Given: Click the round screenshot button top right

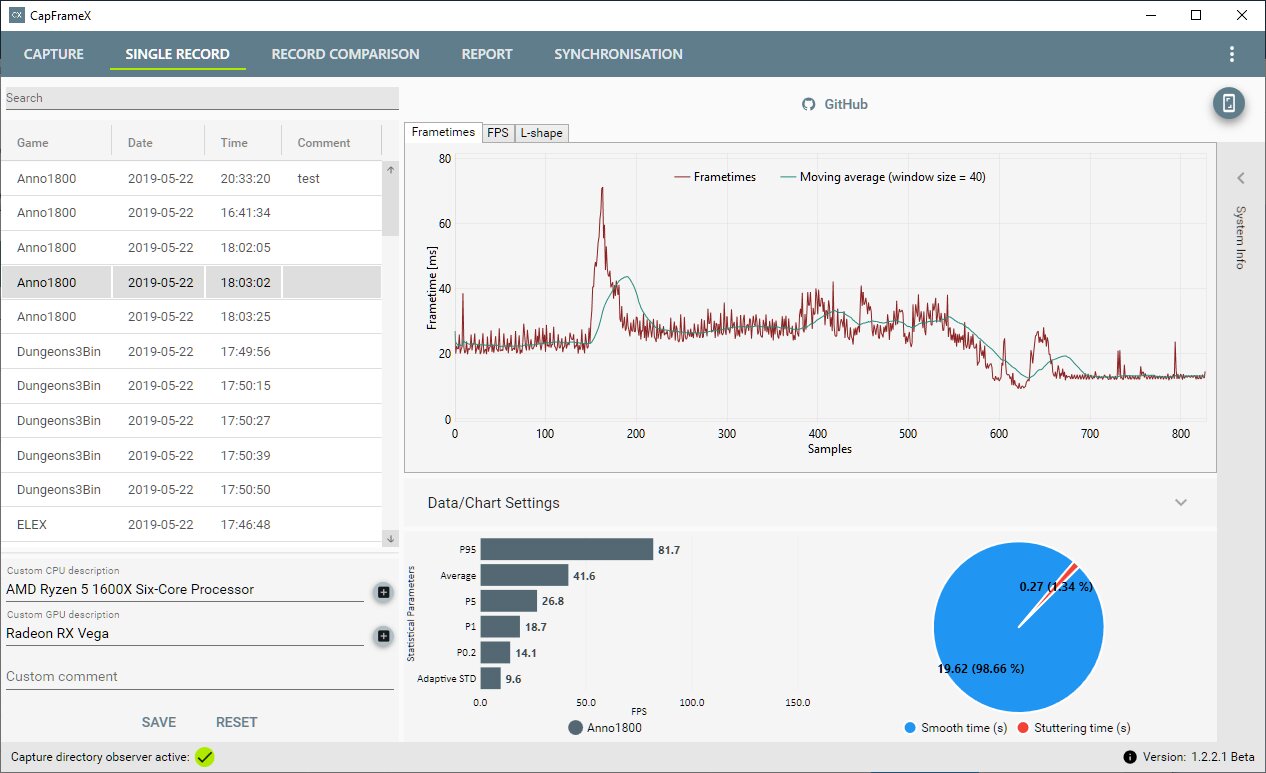Looking at the screenshot, I should [1229, 103].
